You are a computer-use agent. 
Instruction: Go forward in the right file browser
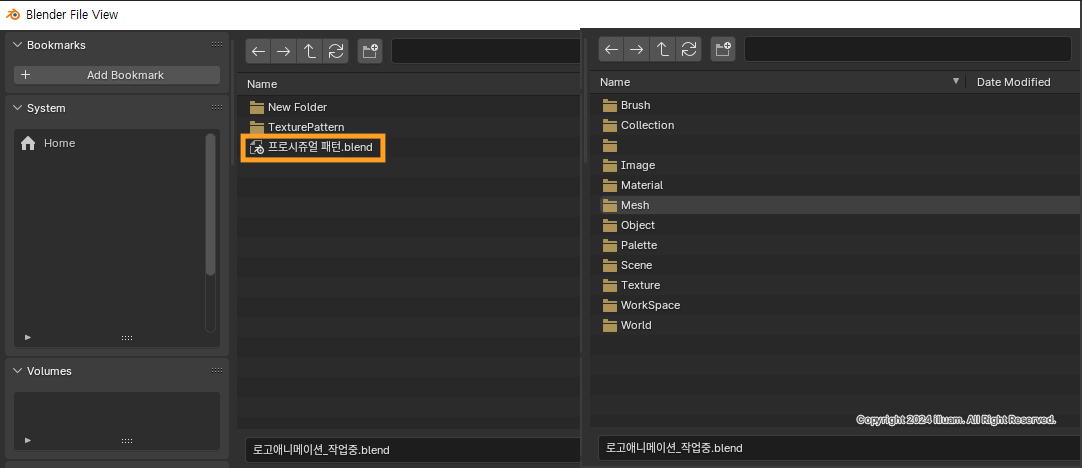click(x=636, y=49)
